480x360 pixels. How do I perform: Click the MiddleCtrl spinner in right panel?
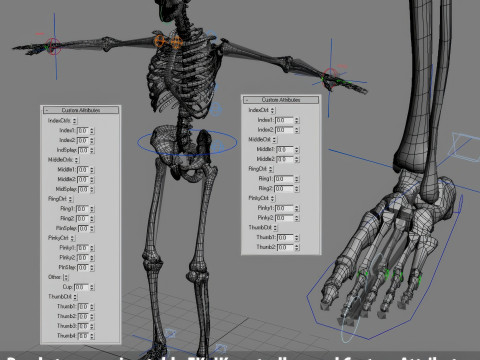(275, 140)
